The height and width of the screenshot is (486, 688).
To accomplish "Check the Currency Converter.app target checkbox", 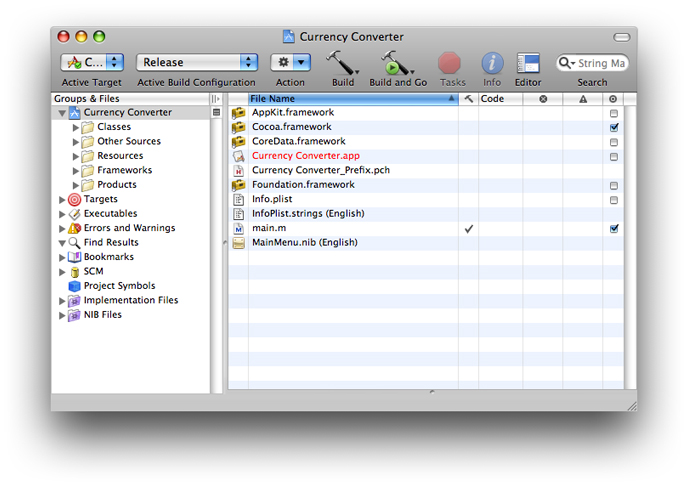I will 614,157.
